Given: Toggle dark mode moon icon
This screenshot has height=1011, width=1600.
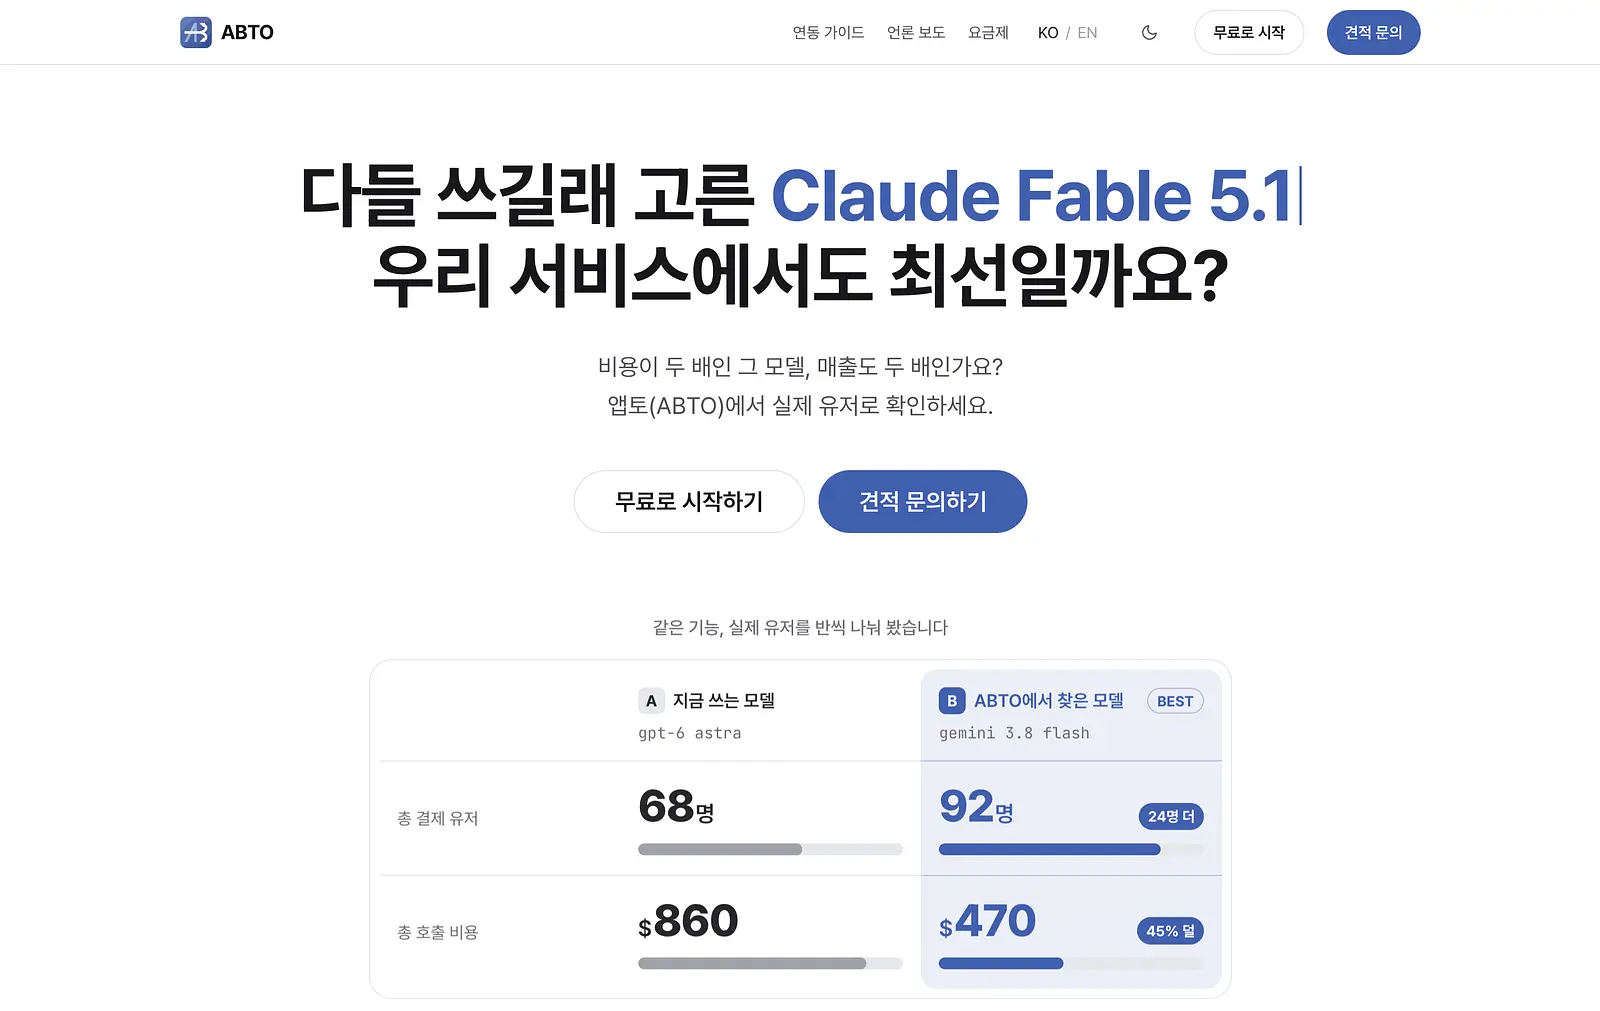Looking at the screenshot, I should (x=1149, y=32).
